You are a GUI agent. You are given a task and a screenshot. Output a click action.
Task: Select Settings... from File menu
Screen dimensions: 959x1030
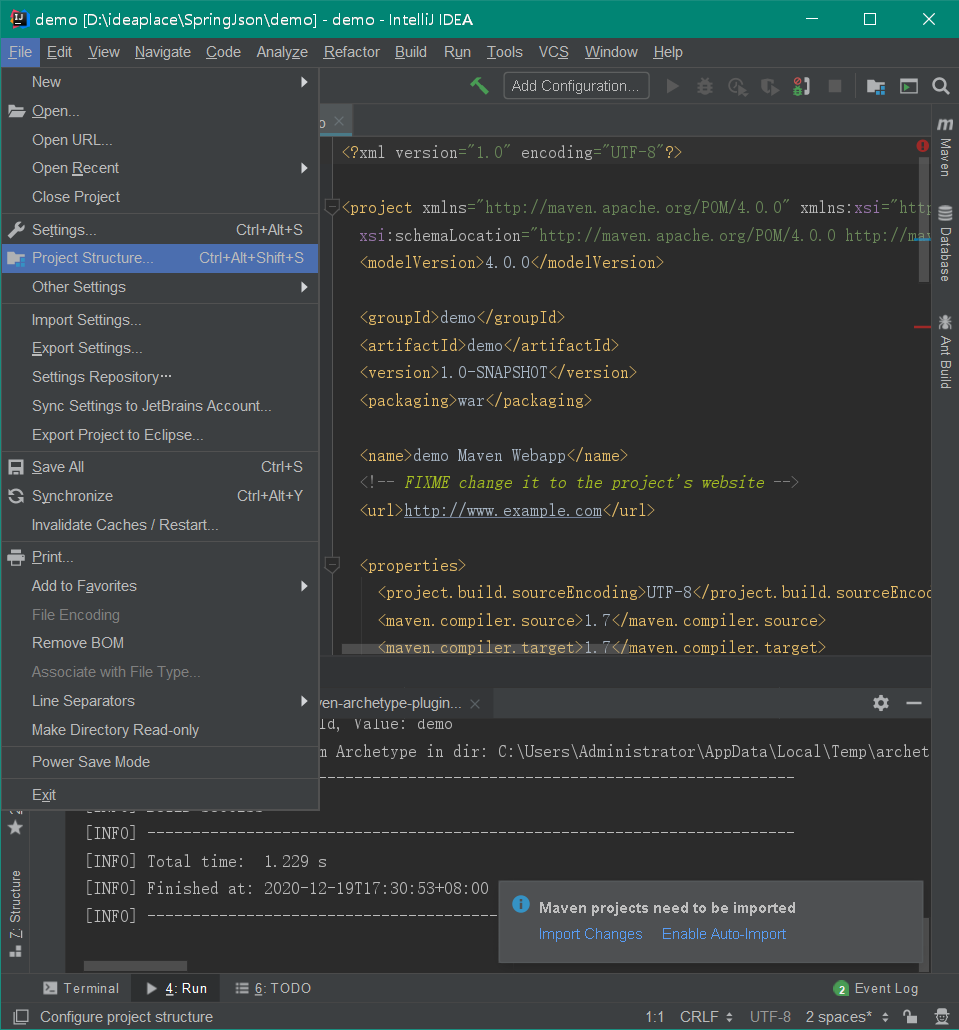pyautogui.click(x=160, y=230)
